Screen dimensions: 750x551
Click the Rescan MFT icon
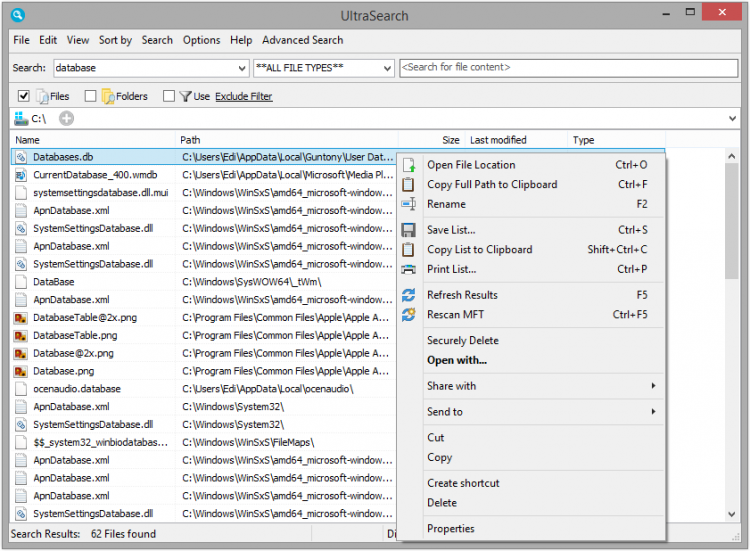coord(408,315)
